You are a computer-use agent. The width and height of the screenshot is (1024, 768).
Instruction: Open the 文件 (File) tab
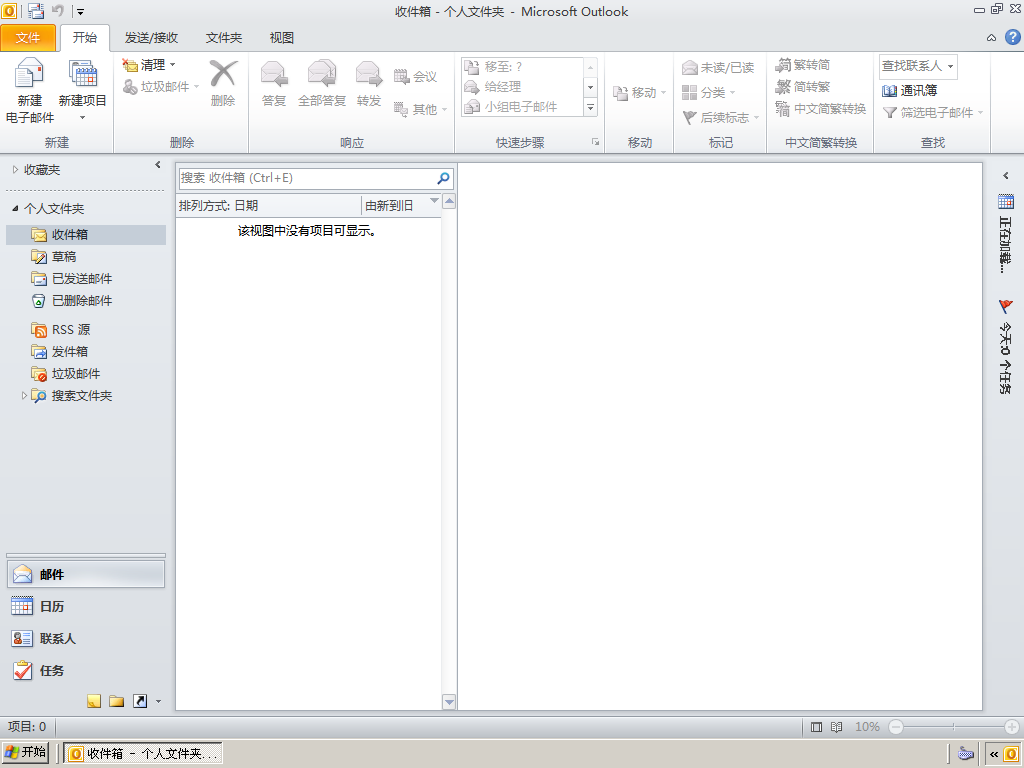pyautogui.click(x=27, y=38)
